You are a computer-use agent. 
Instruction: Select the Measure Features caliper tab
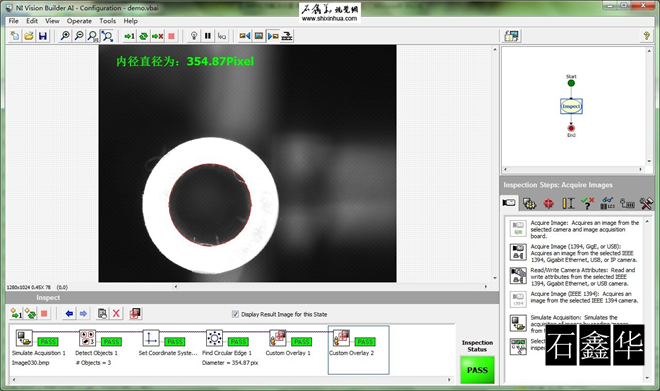(x=568, y=203)
